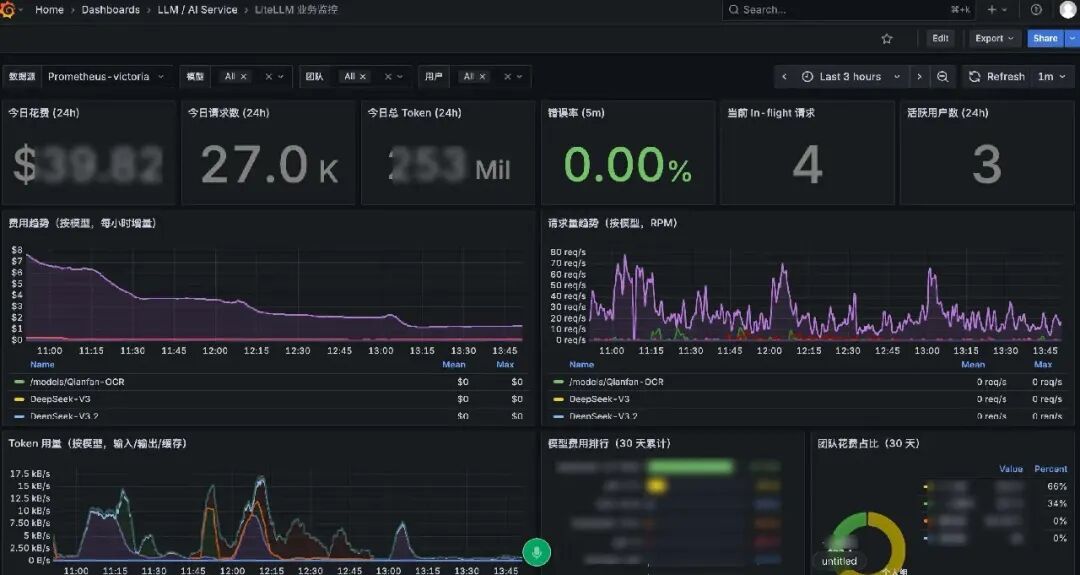Open the plus New menu in the header
The width and height of the screenshot is (1080, 575).
click(997, 10)
